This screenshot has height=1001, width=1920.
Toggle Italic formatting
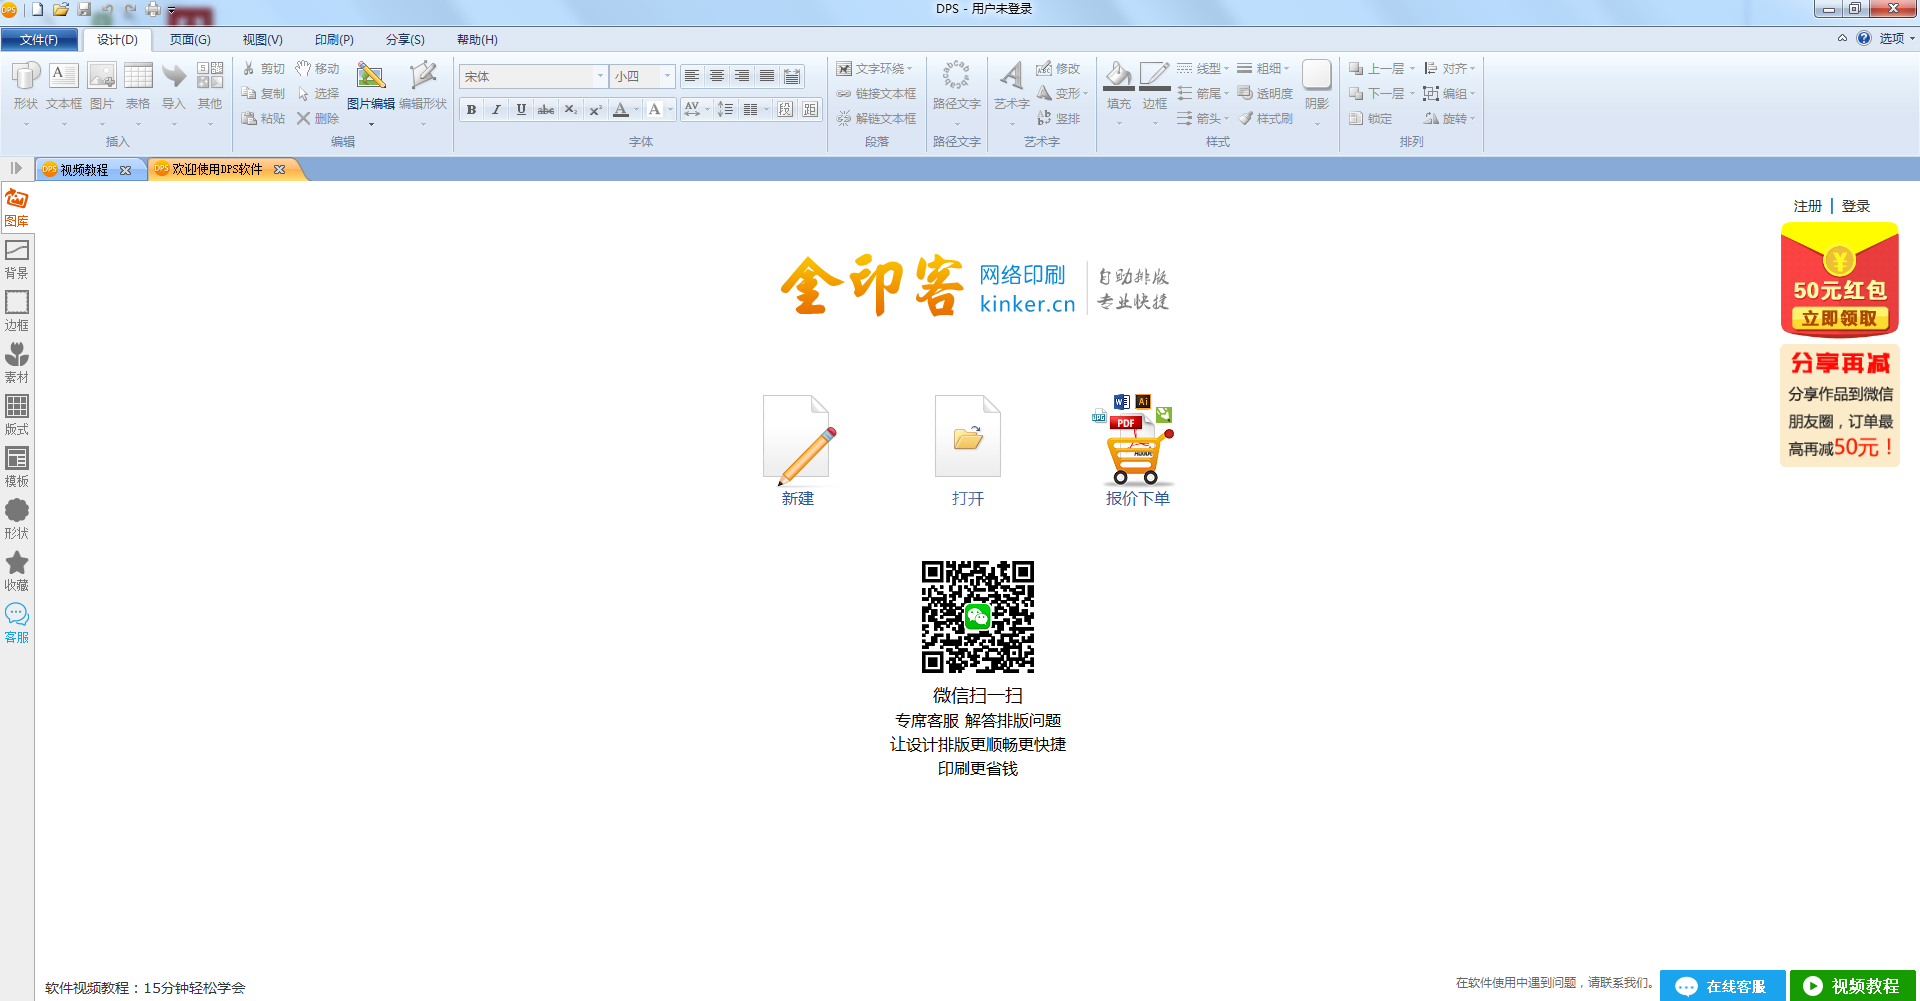click(496, 109)
